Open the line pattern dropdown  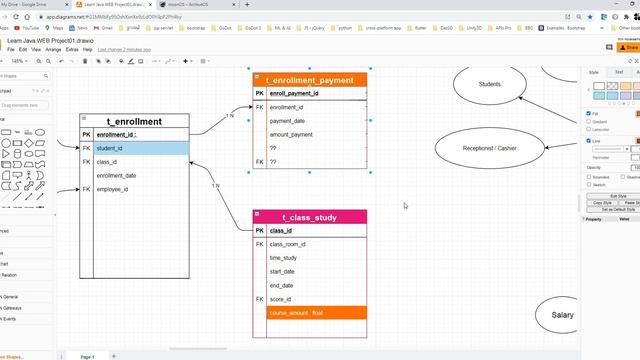coord(610,149)
